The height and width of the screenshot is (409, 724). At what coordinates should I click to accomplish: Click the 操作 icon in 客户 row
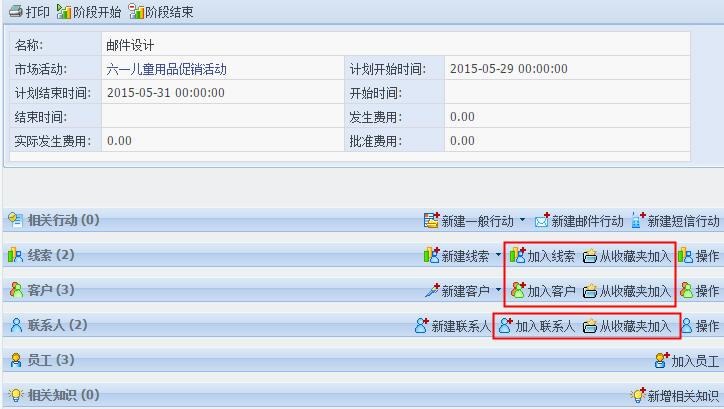point(687,291)
